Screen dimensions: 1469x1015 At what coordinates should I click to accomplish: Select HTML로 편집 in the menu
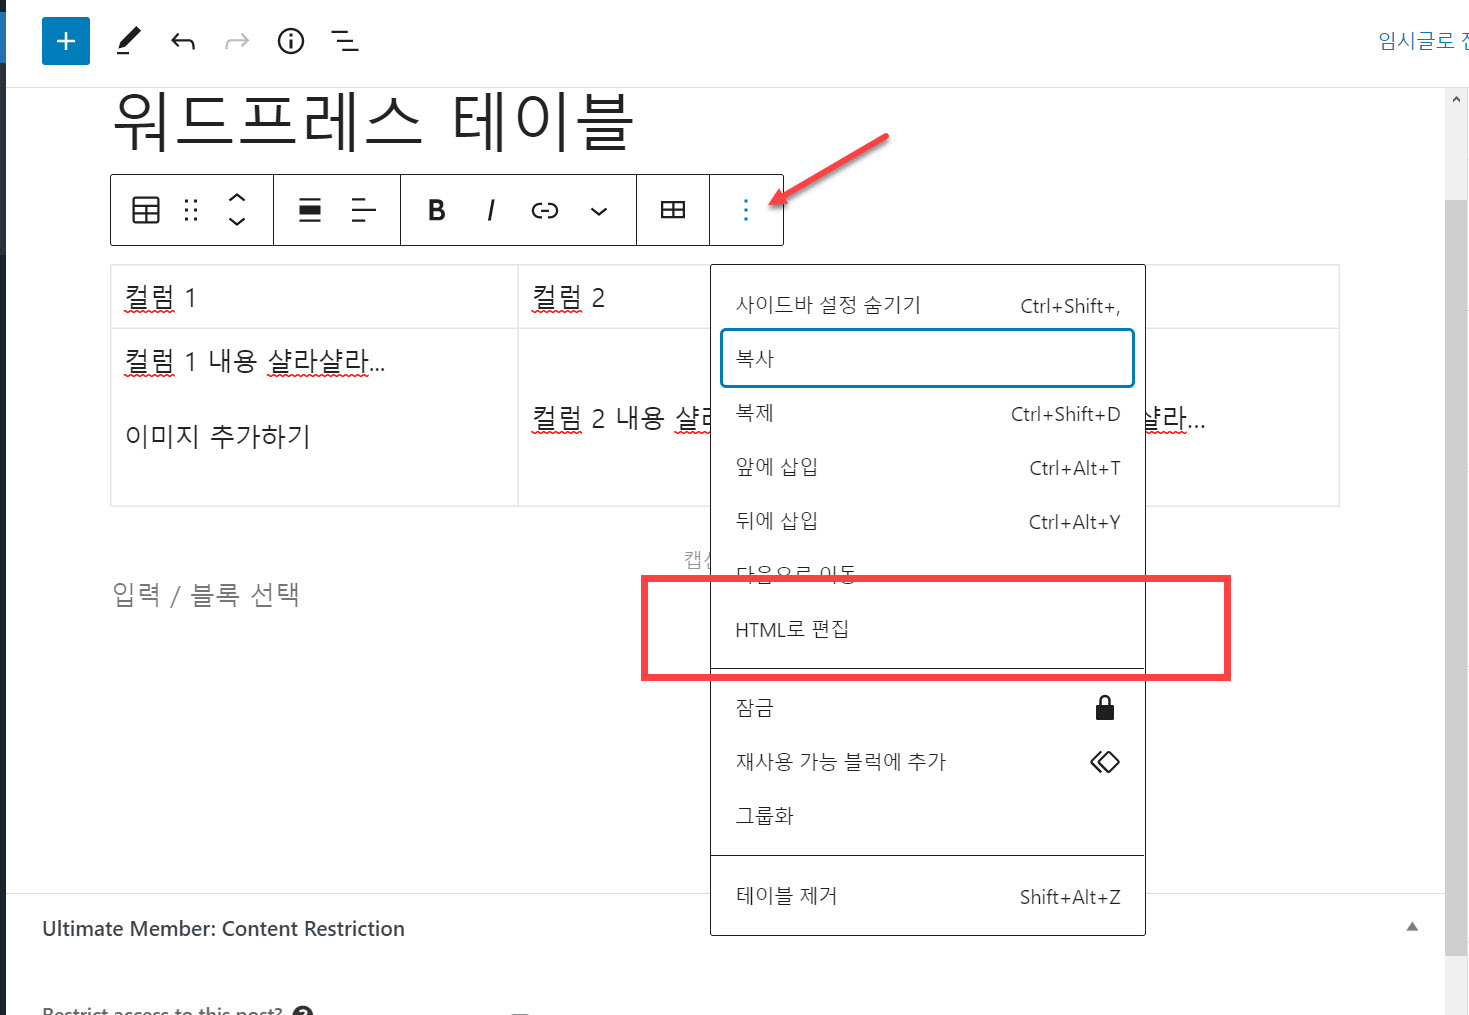point(793,629)
